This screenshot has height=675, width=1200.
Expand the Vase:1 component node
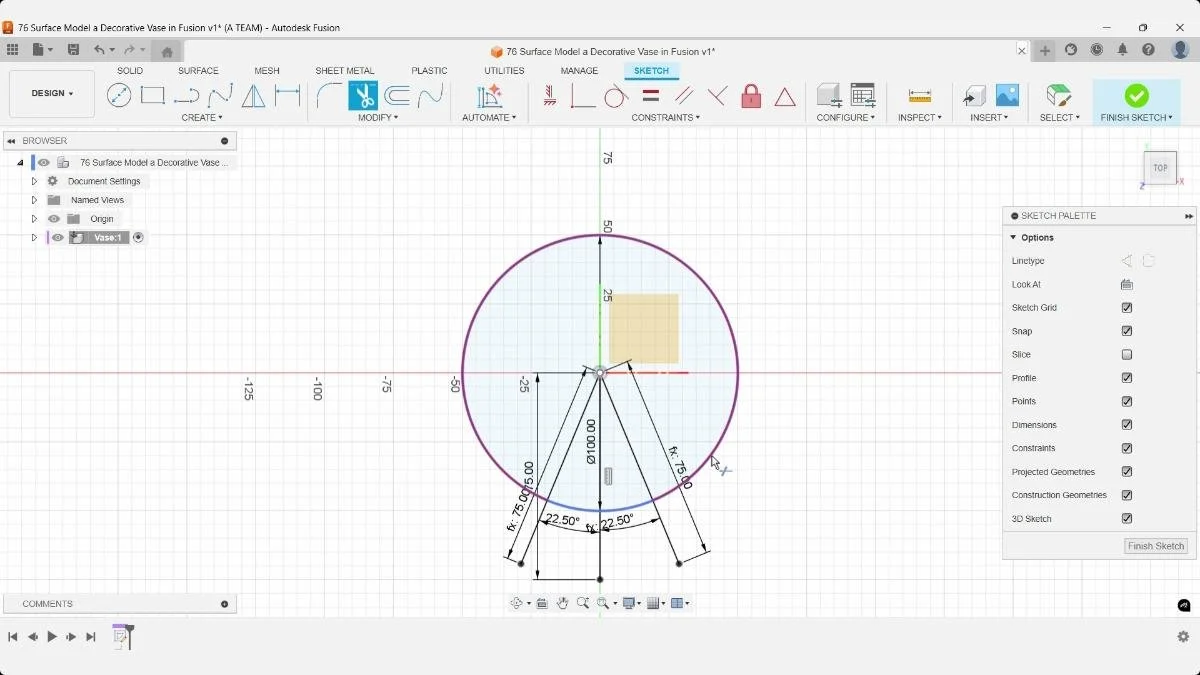tap(34, 238)
